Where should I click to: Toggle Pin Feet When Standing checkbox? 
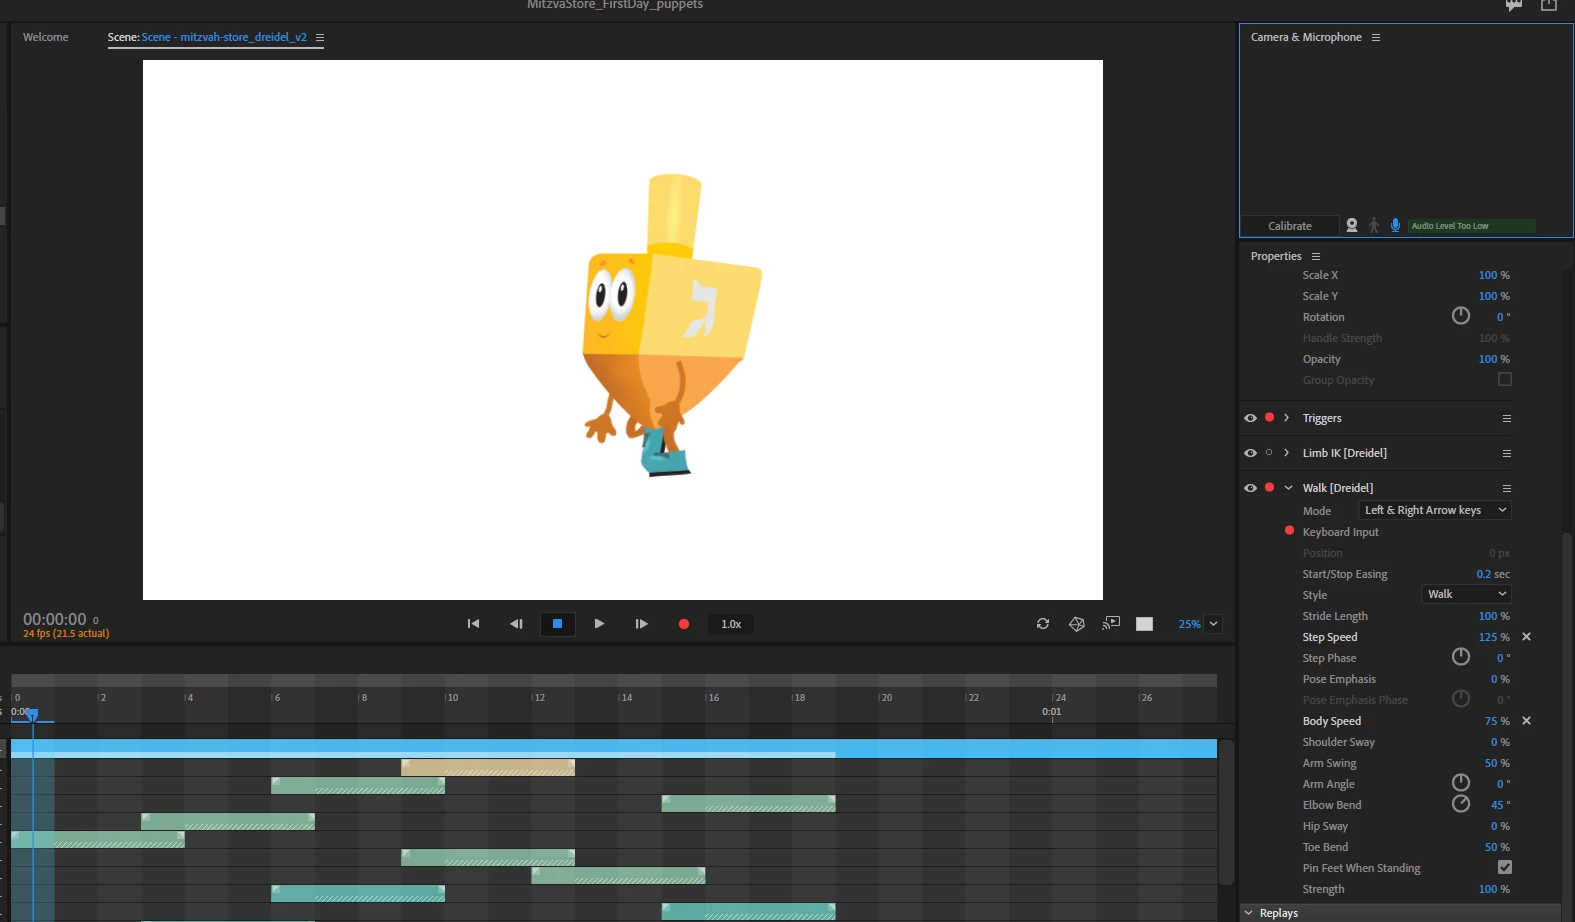tap(1505, 867)
